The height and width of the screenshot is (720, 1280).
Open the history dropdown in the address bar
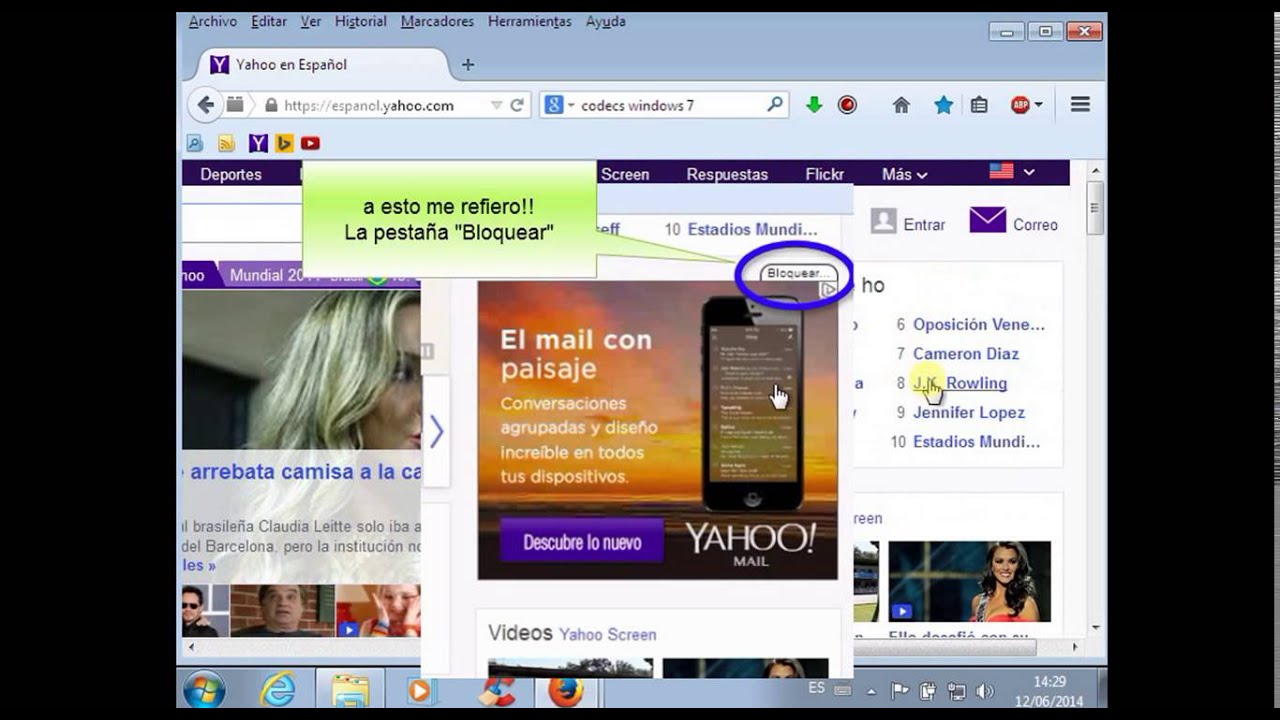coord(496,105)
